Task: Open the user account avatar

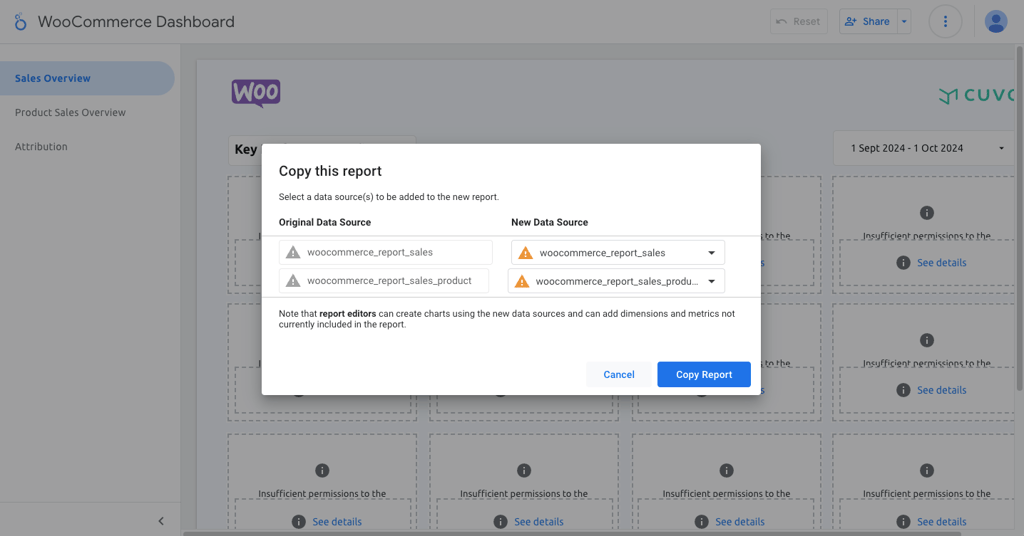Action: (x=995, y=21)
